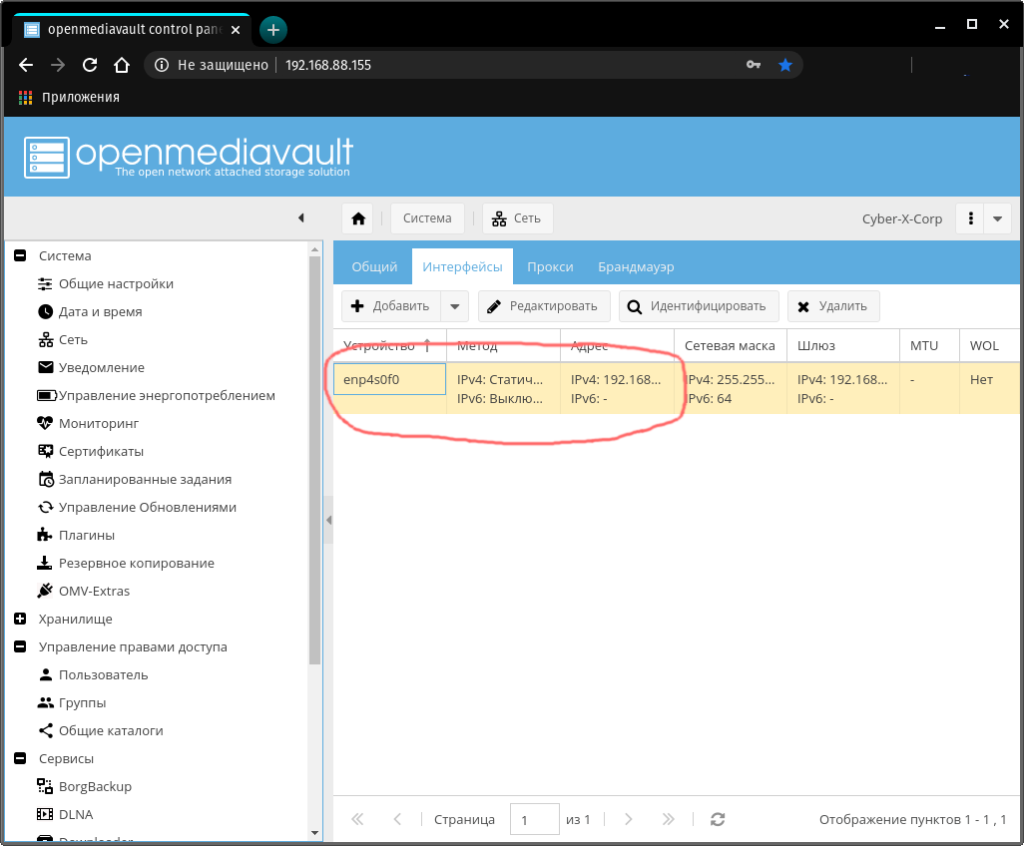
Task: Open OMV-Extras plugin settings
Action: (93, 591)
